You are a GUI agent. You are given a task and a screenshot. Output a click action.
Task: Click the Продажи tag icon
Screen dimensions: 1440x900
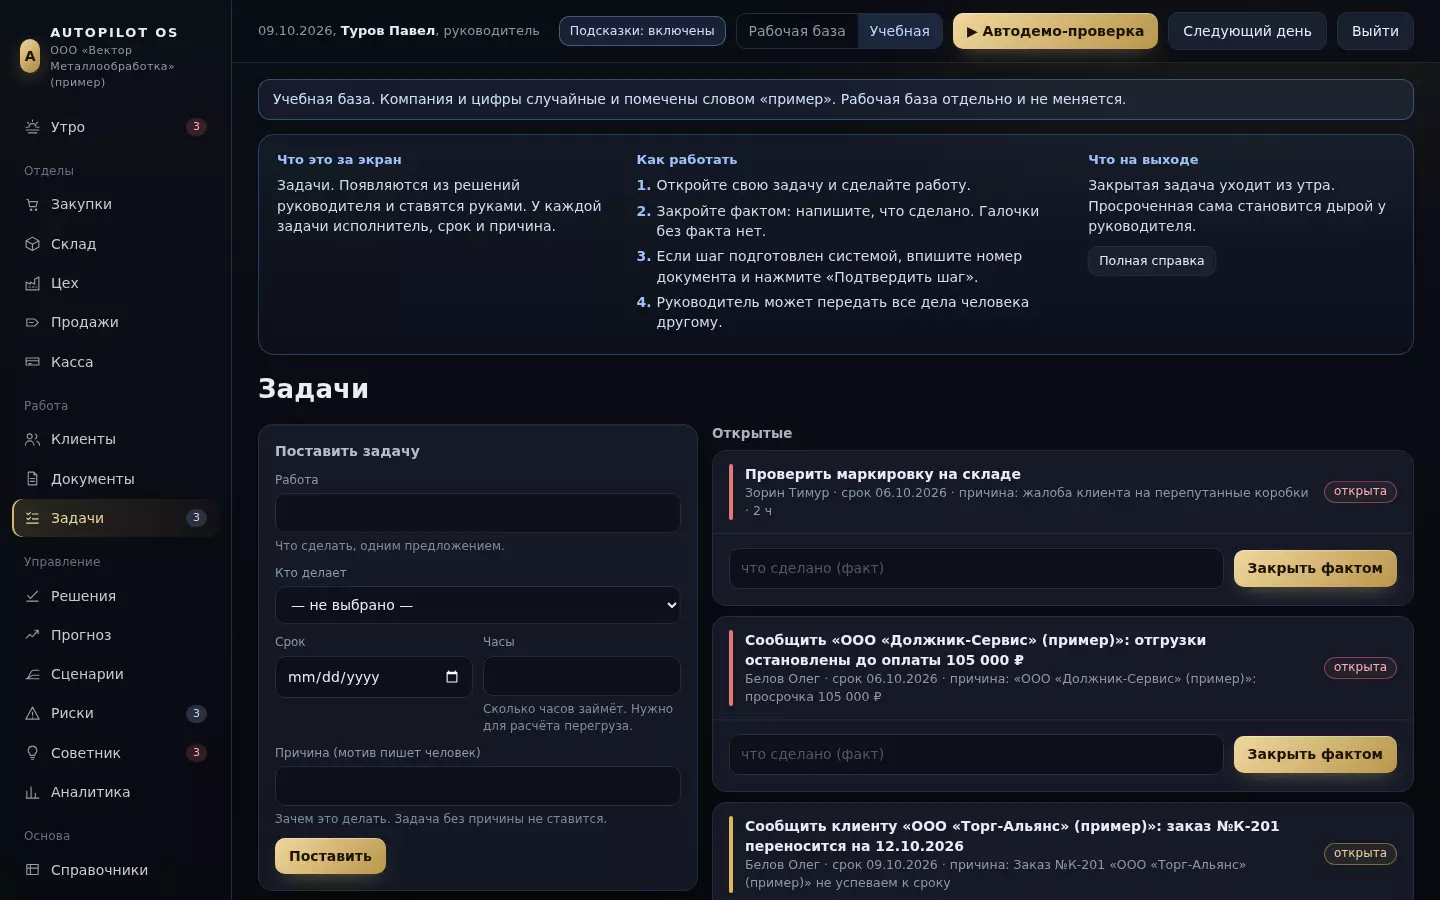pos(32,322)
